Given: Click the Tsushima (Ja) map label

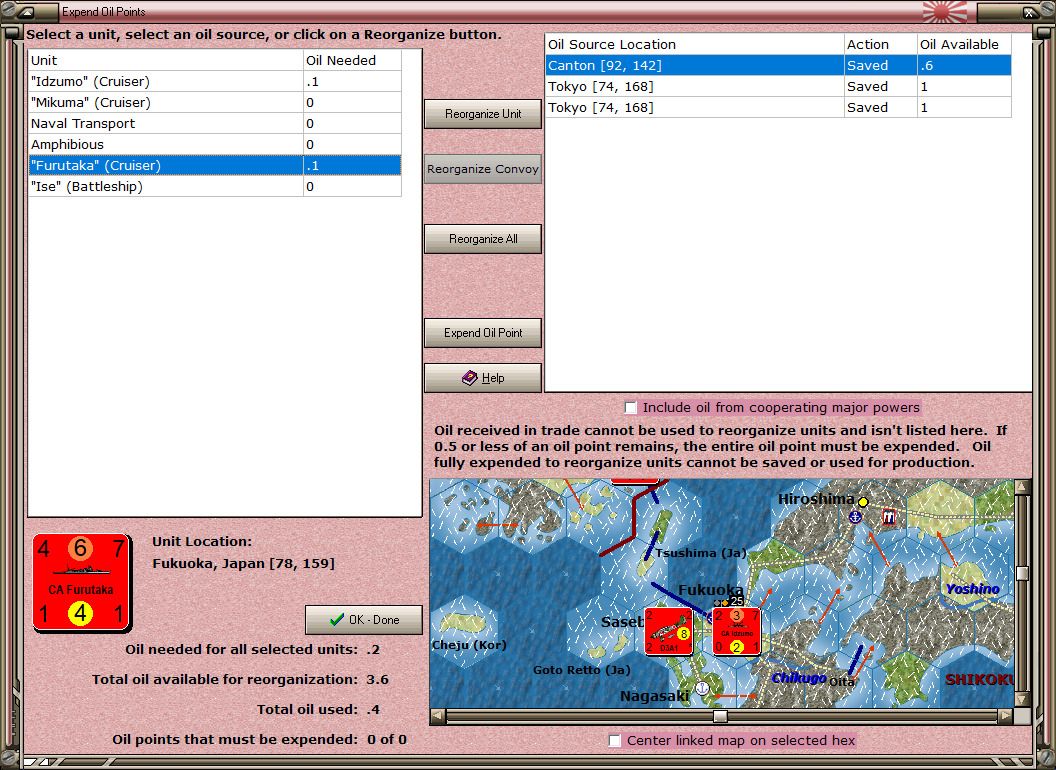Looking at the screenshot, I should [701, 553].
